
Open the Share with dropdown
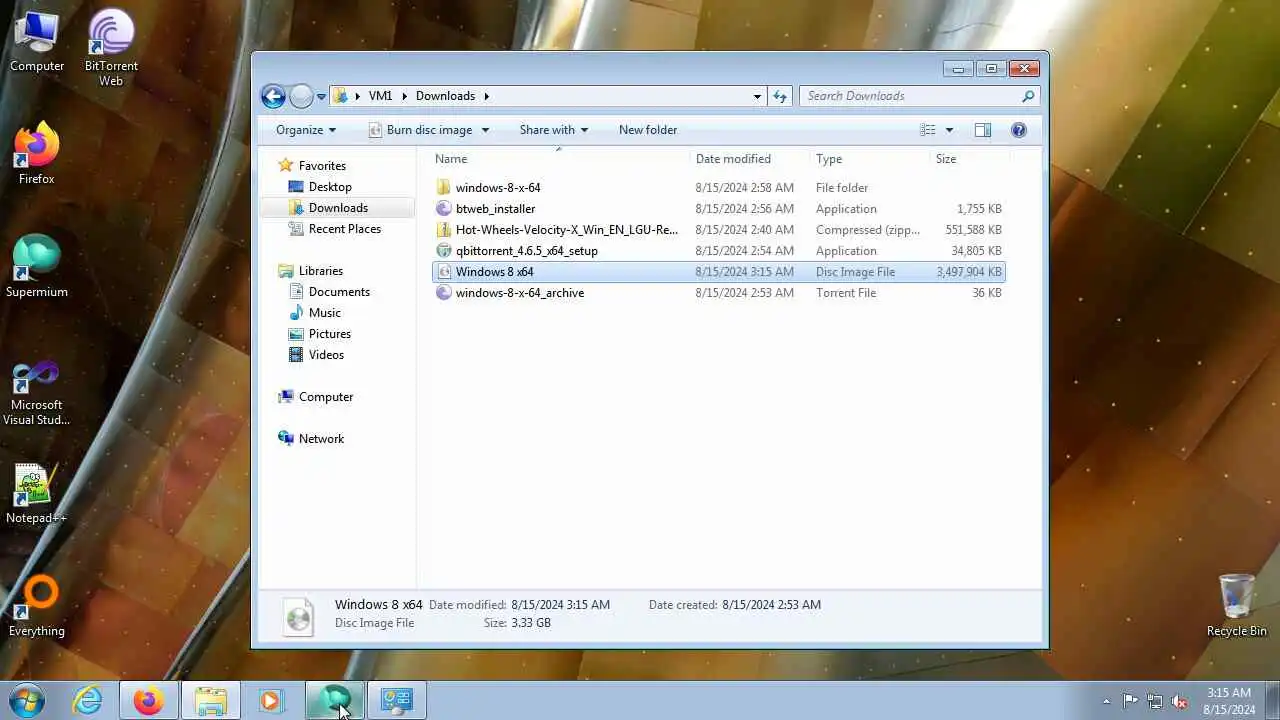[x=554, y=130]
